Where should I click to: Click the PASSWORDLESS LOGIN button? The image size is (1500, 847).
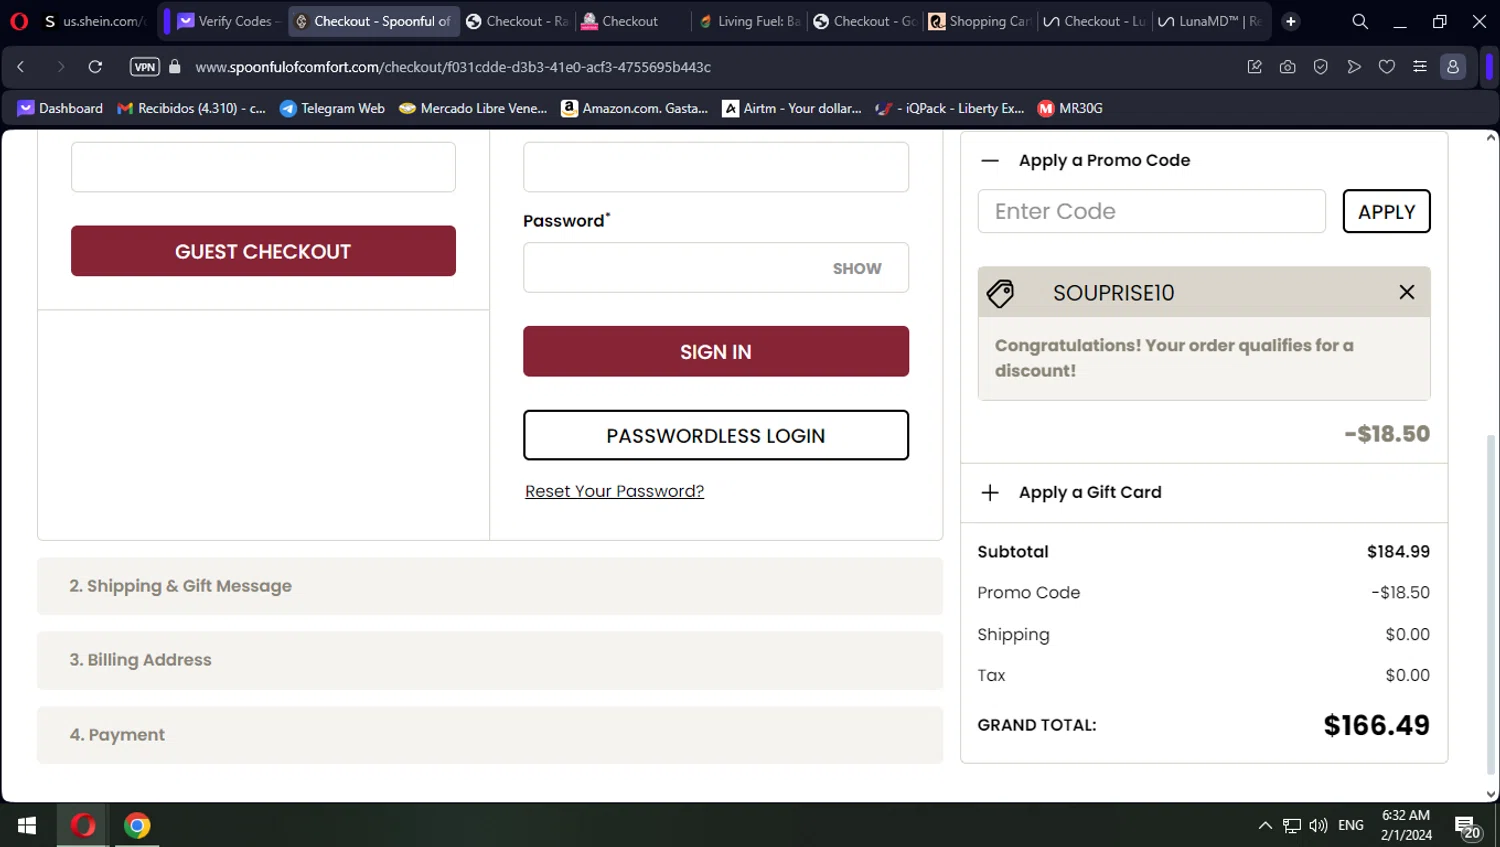pos(716,435)
